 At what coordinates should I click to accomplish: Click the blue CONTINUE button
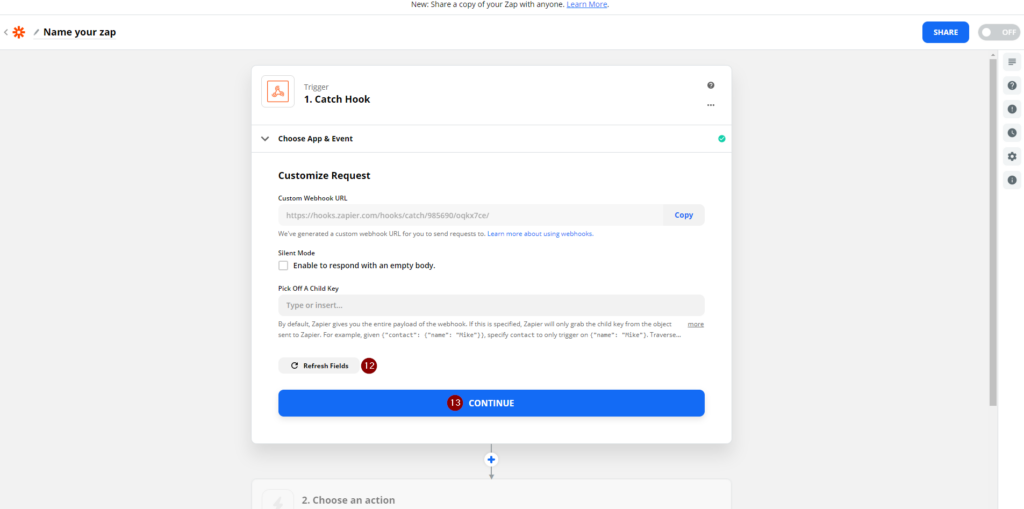pyautogui.click(x=491, y=403)
